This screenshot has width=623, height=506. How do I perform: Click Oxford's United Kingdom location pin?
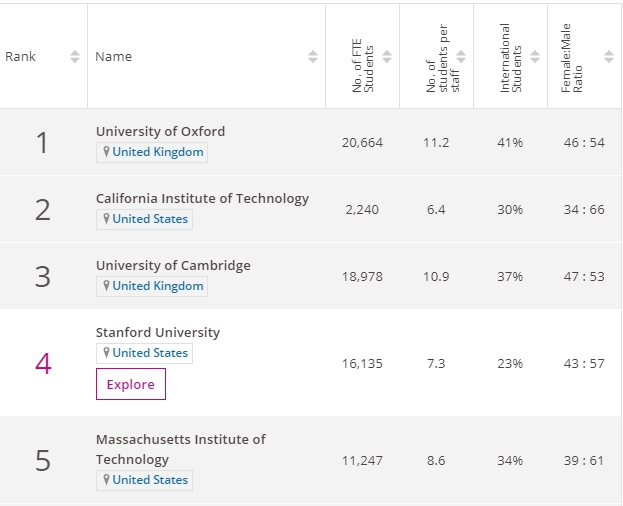107,152
